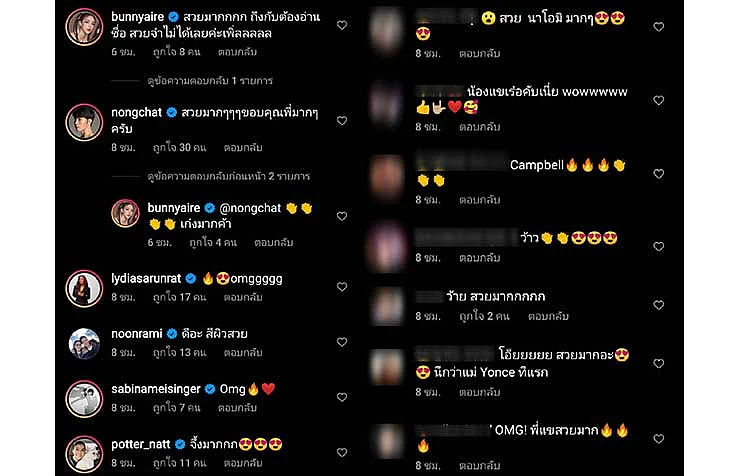Toggle like on the wowwwwww comment
This screenshot has width=750, height=476.
659,100
